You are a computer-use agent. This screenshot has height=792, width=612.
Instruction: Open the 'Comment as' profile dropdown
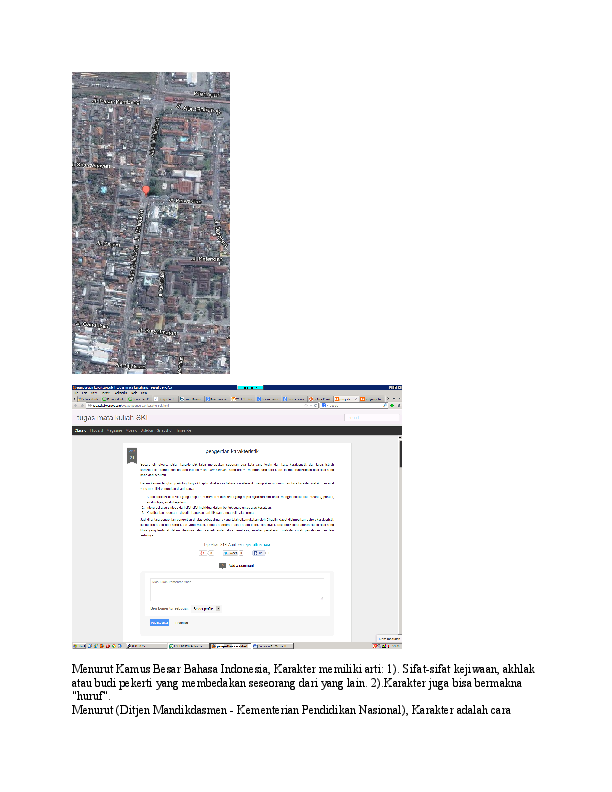[205, 607]
